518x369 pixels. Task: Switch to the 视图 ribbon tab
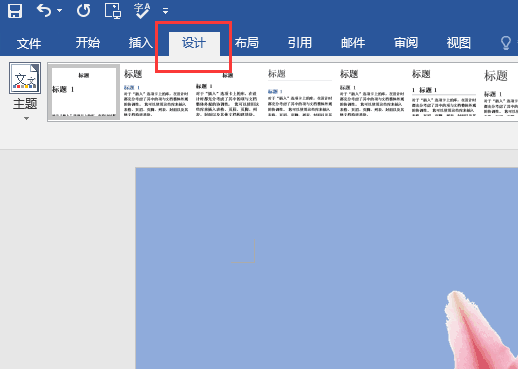459,43
